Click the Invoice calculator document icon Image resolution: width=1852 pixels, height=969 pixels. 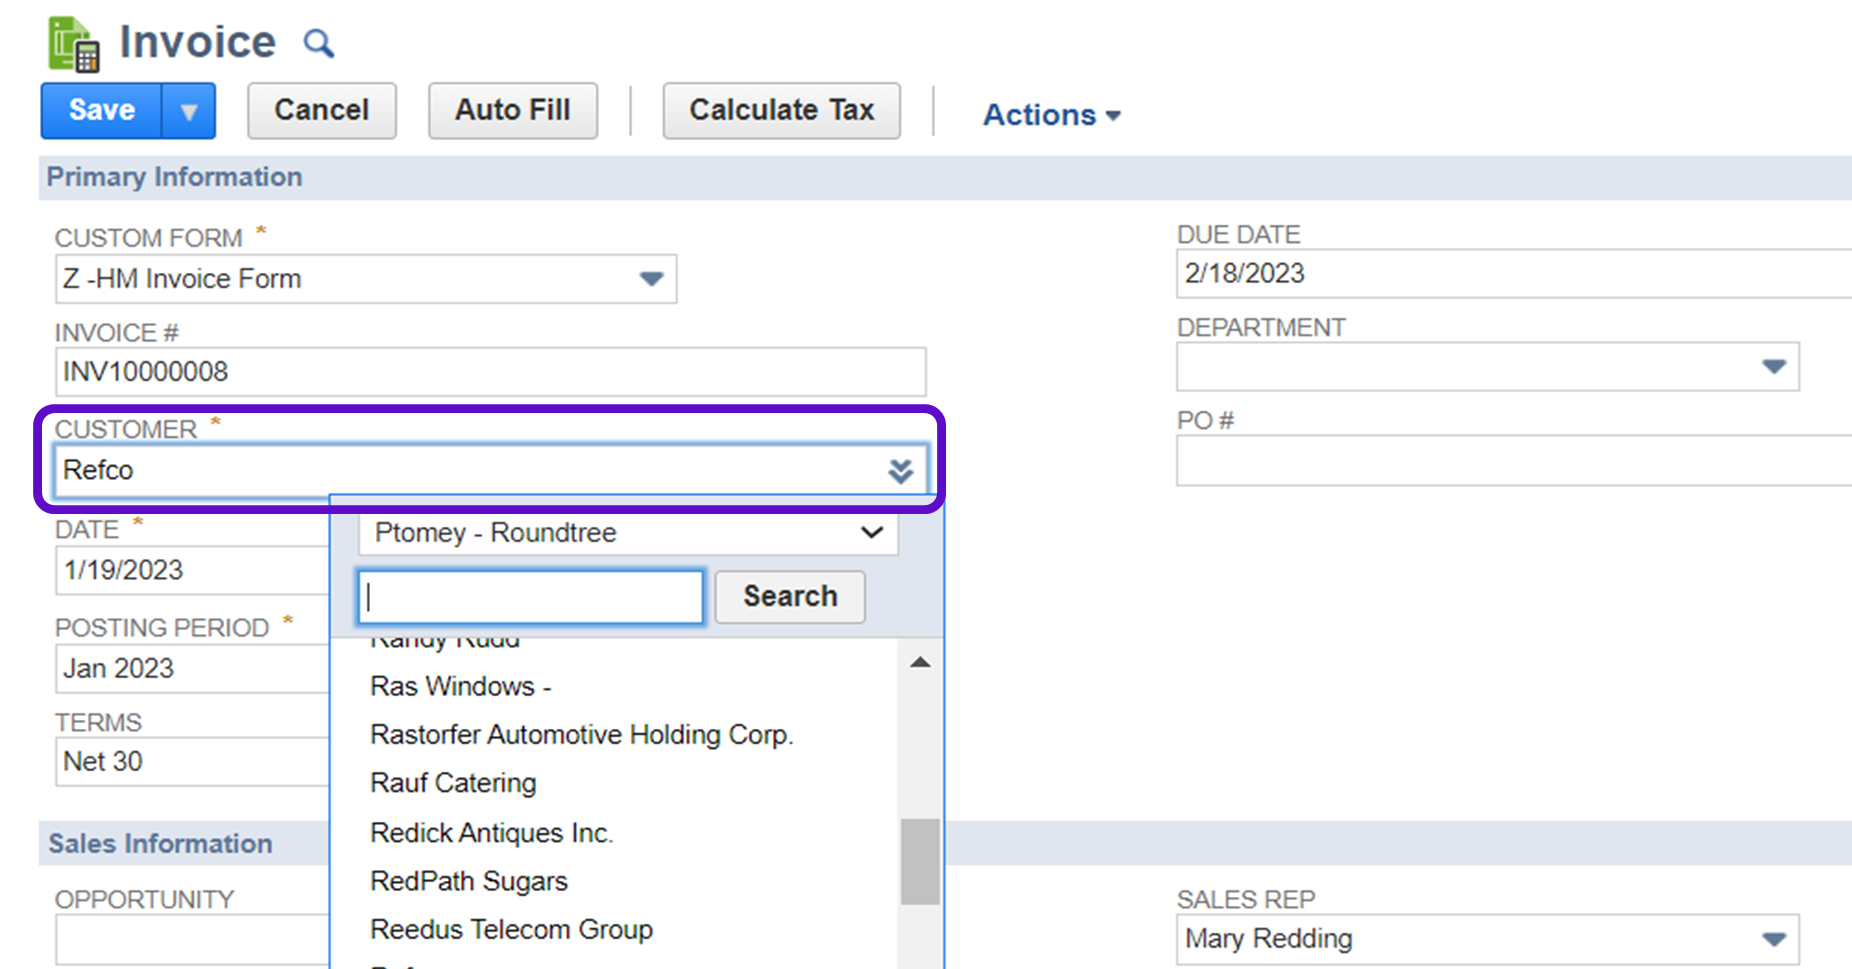(x=74, y=45)
